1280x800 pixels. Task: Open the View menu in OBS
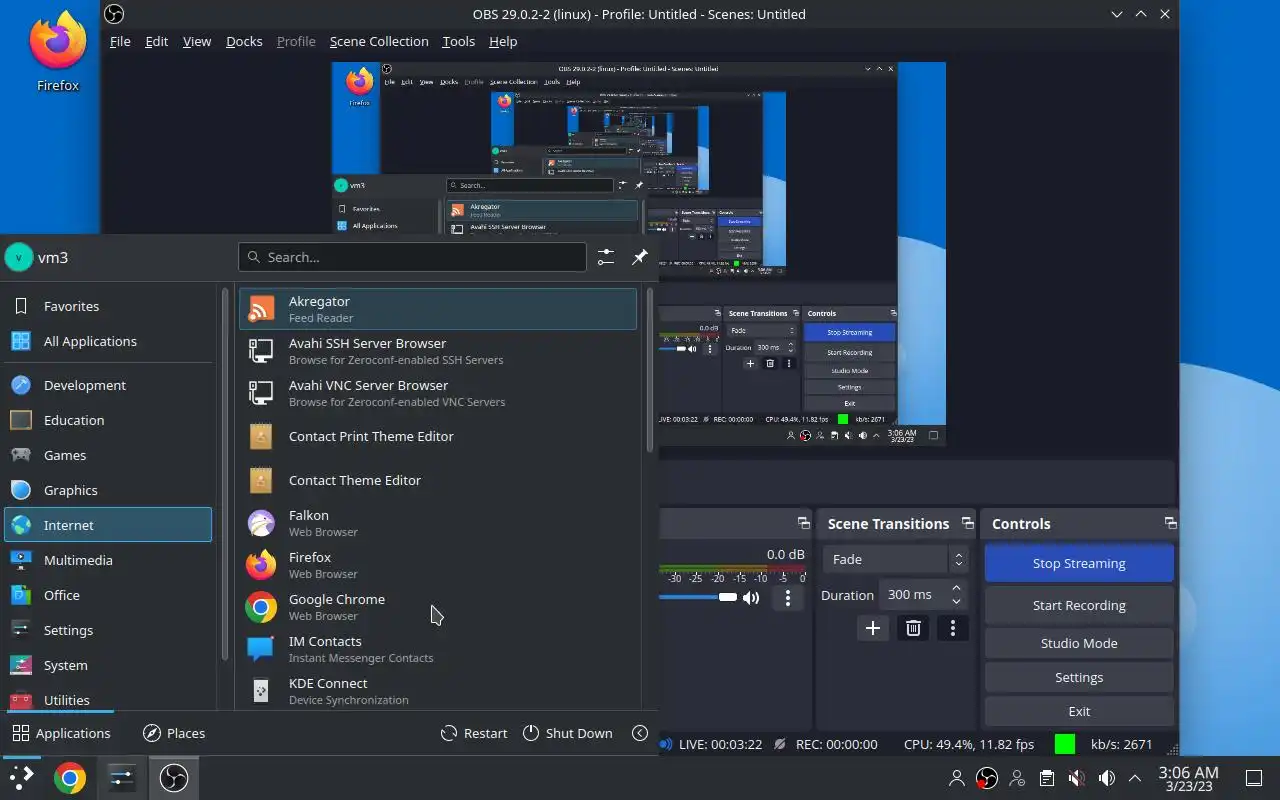click(197, 41)
